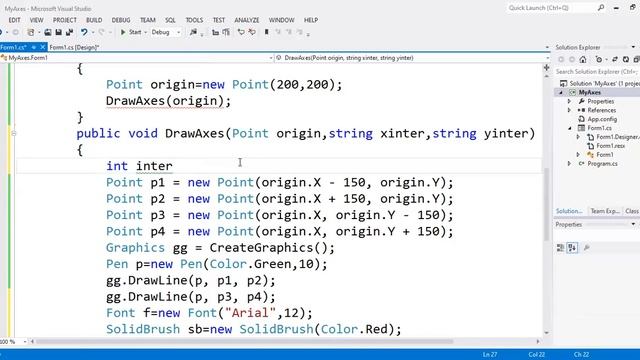Image resolution: width=640 pixels, height=360 pixels.
Task: Switch to Form1.cs [Design] tab
Action: tap(74, 47)
